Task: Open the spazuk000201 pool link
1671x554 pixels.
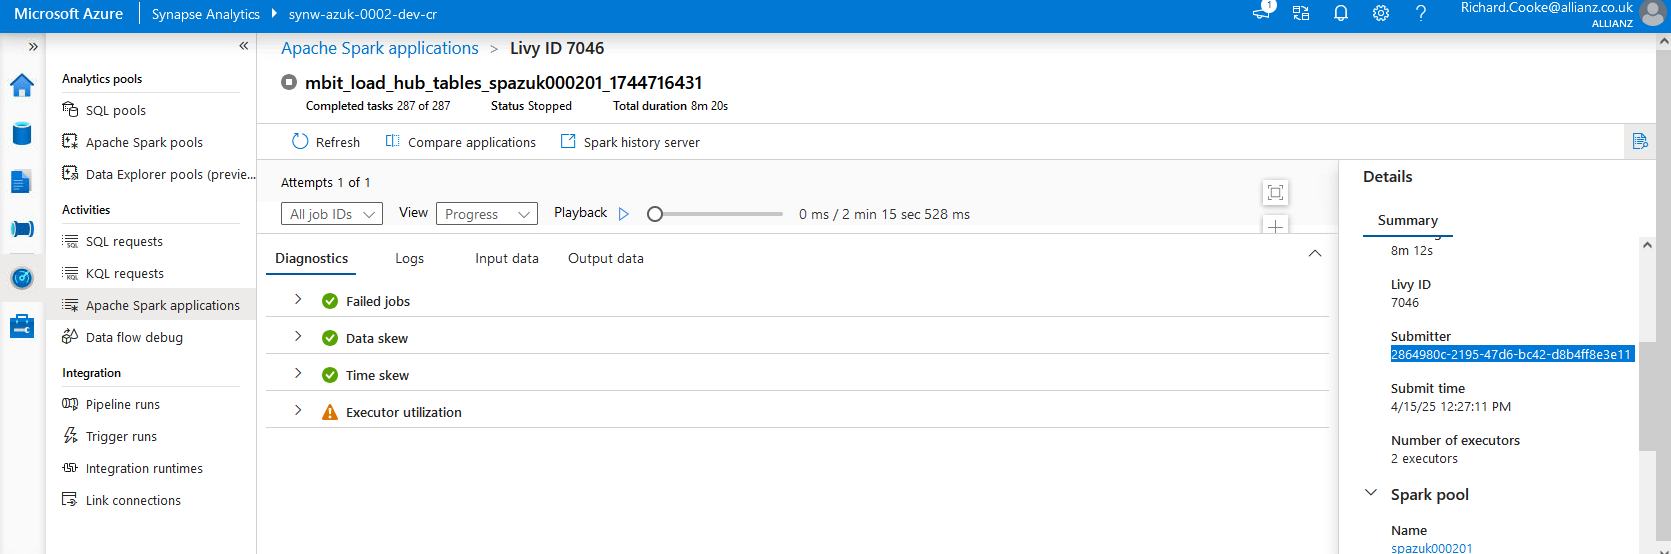Action: (1432, 548)
